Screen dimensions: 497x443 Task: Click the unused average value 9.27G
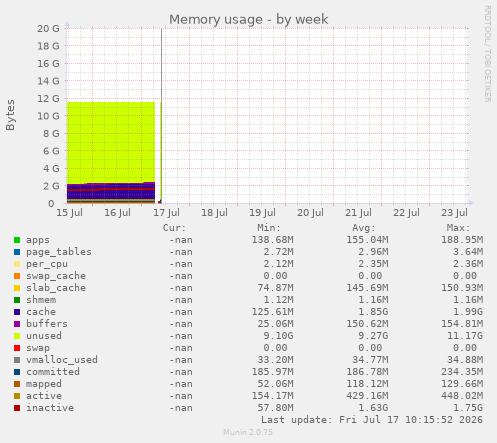[373, 336]
